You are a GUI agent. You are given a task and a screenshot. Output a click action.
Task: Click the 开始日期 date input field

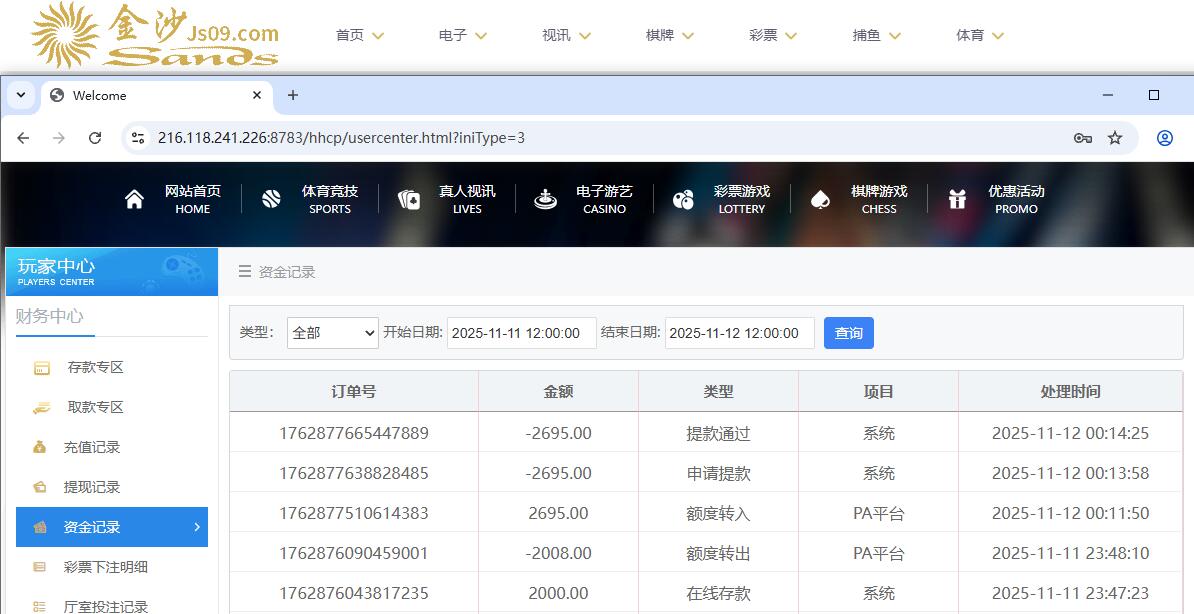(x=521, y=333)
